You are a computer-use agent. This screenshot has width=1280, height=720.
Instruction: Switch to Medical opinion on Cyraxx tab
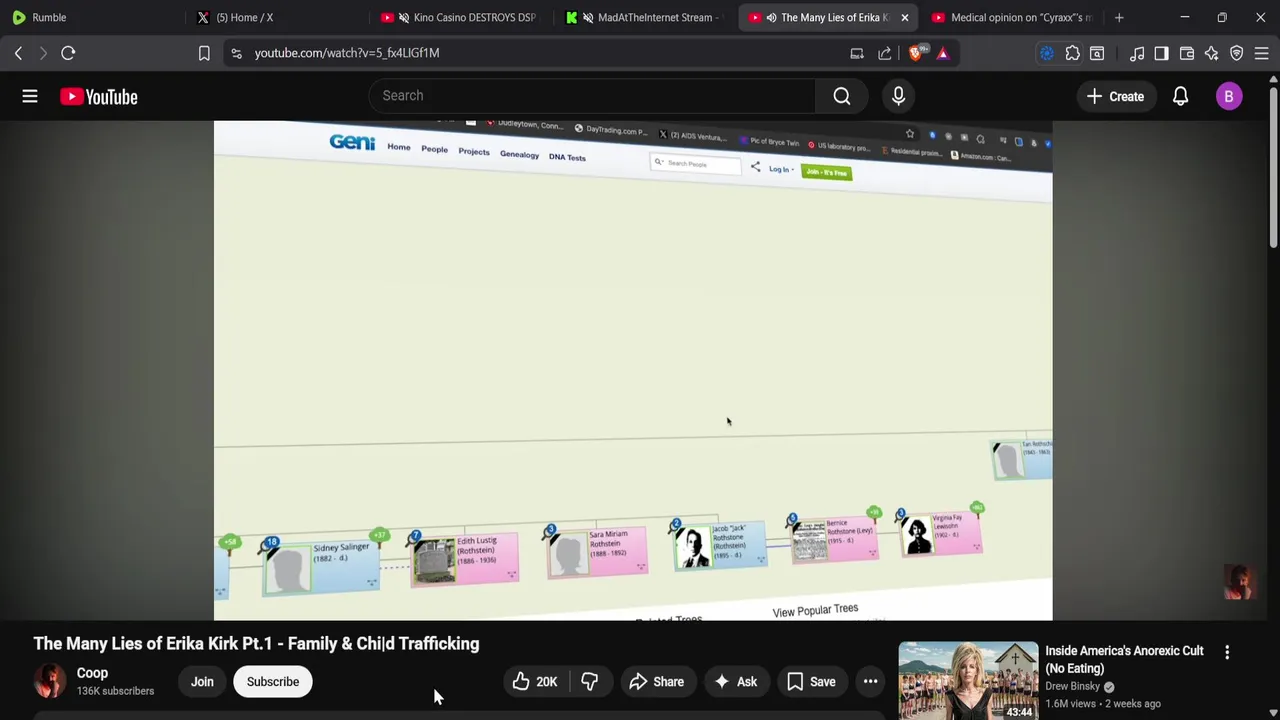click(x=1011, y=17)
